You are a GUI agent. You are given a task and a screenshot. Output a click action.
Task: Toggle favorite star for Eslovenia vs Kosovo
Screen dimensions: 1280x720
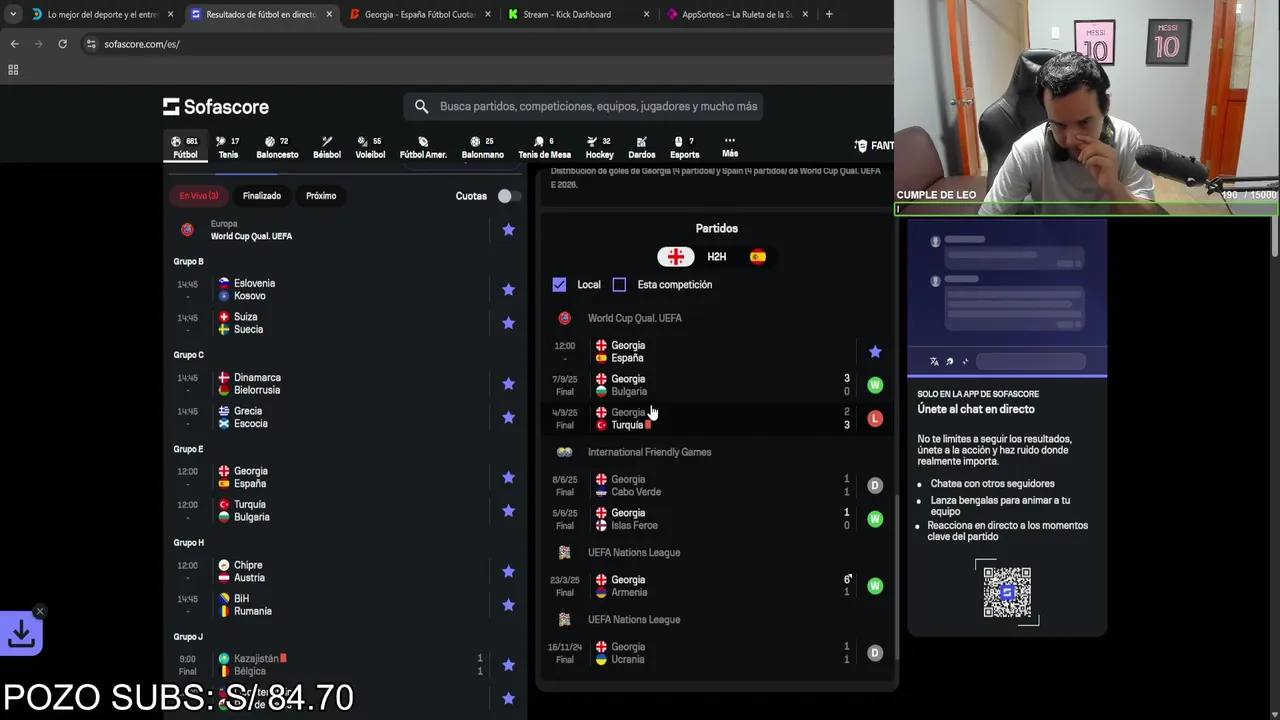[508, 290]
